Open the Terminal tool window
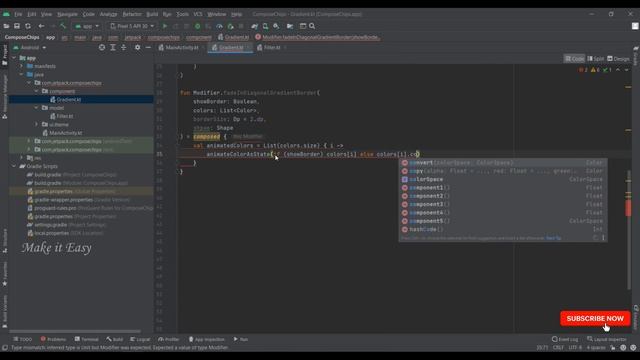Screen dimensions: 640x360 tap(87, 339)
